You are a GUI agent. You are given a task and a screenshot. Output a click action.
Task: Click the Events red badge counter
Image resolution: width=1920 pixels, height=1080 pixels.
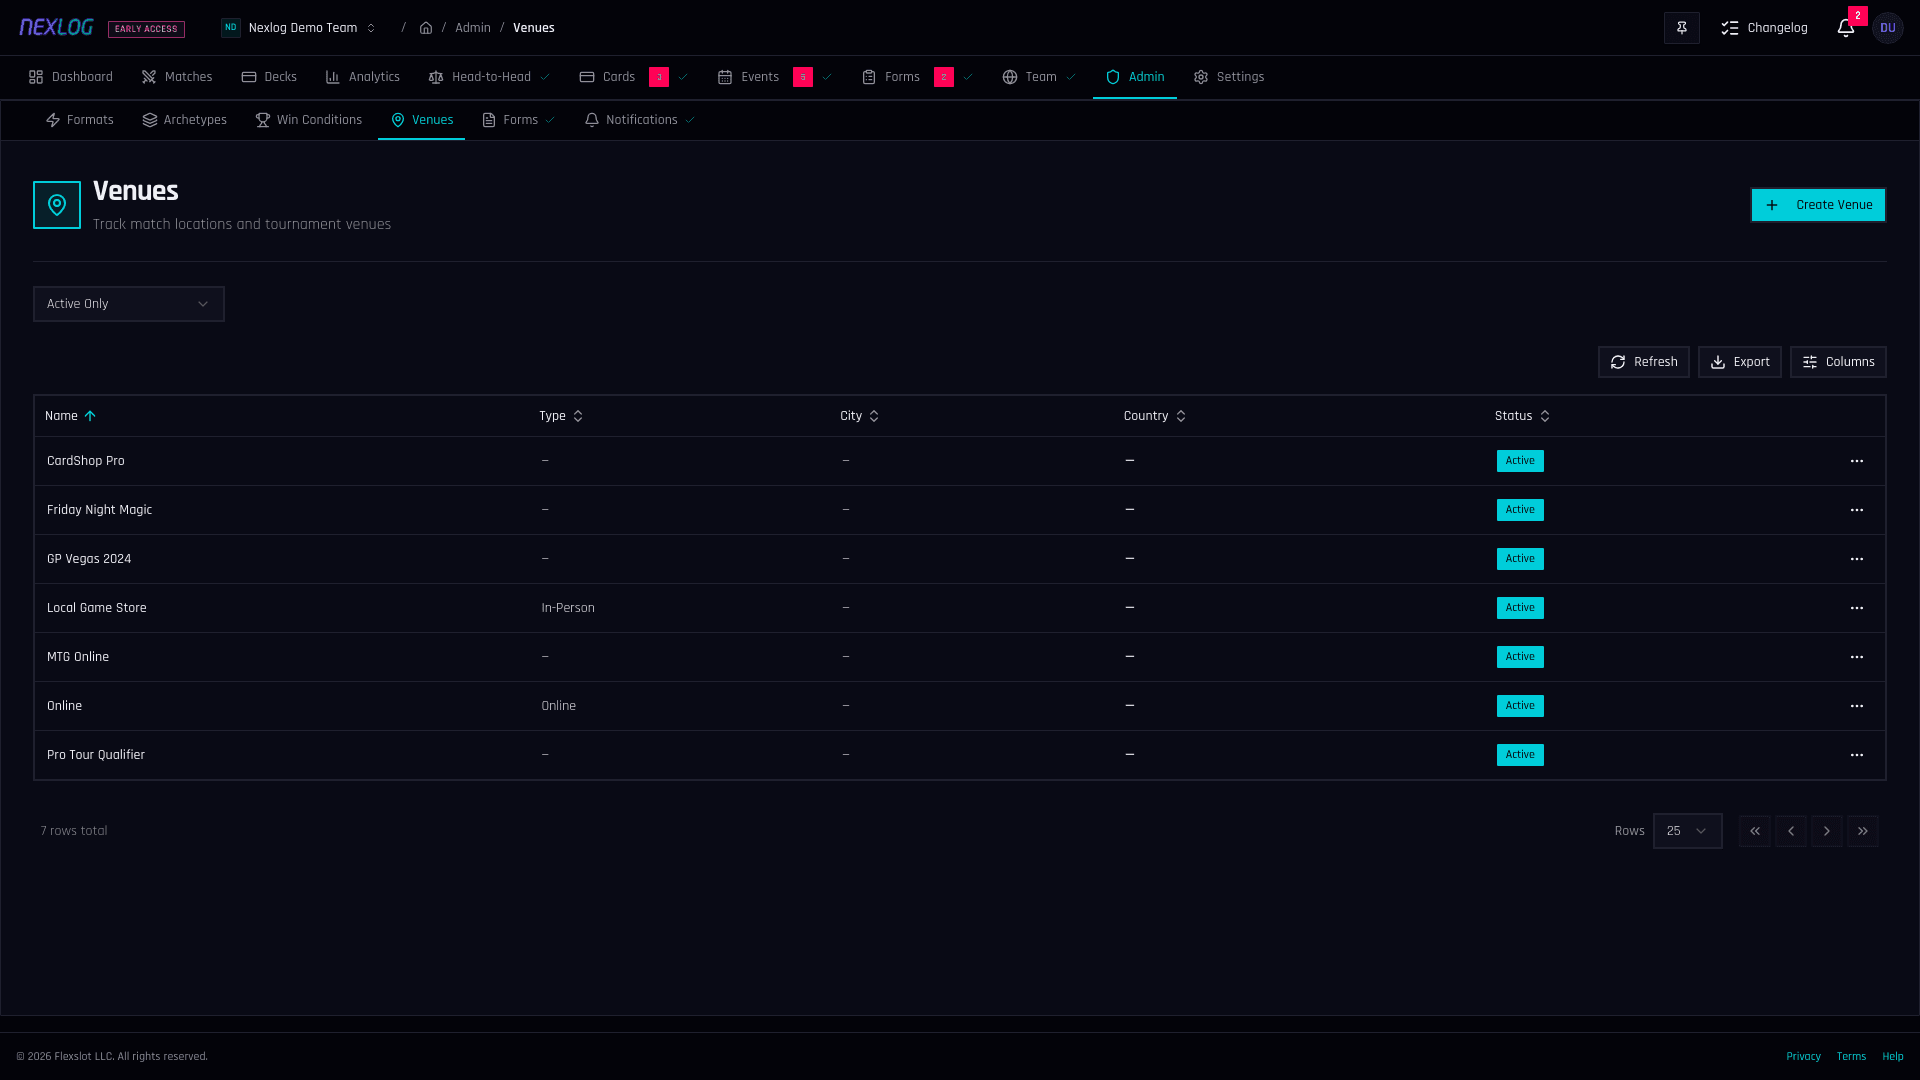(x=803, y=77)
